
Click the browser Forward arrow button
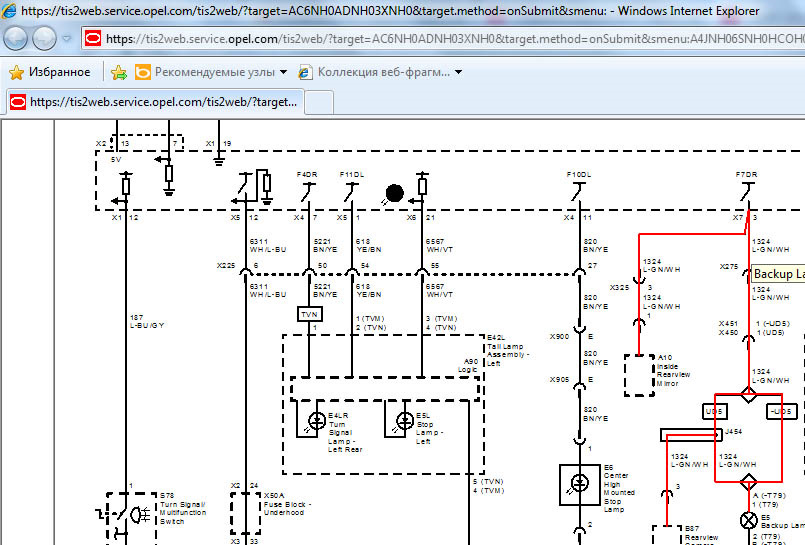coord(44,38)
